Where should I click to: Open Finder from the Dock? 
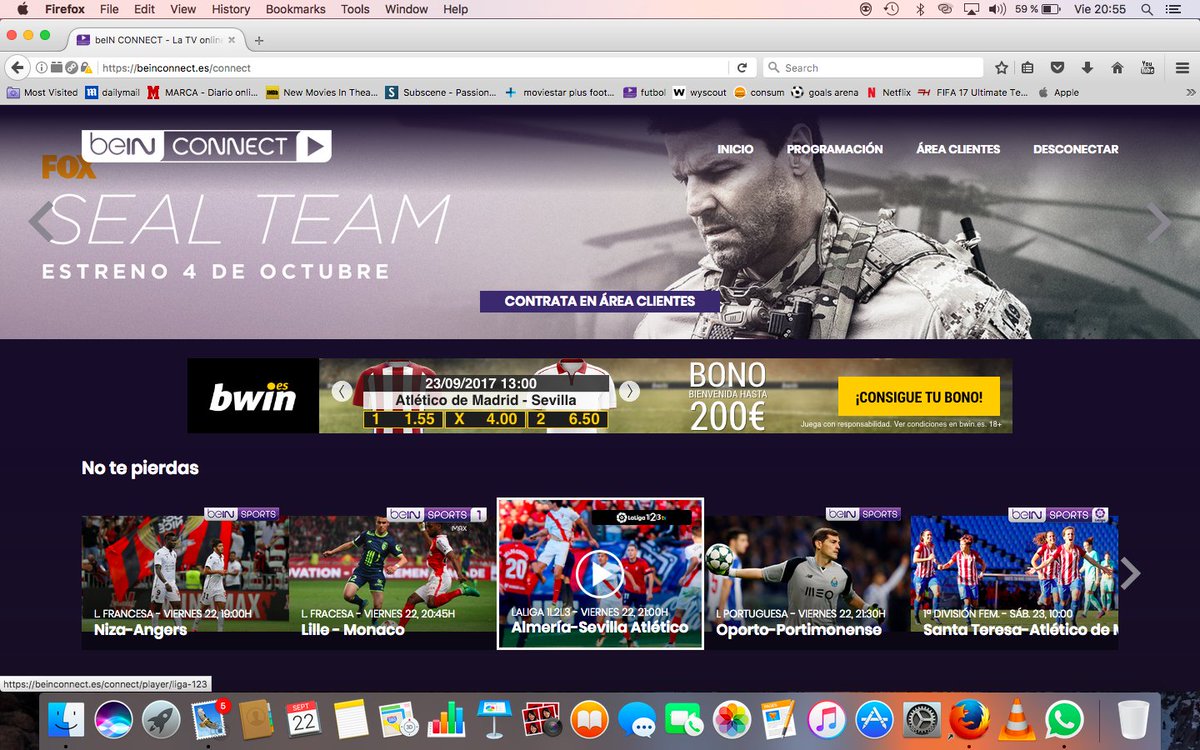pyautogui.click(x=66, y=719)
